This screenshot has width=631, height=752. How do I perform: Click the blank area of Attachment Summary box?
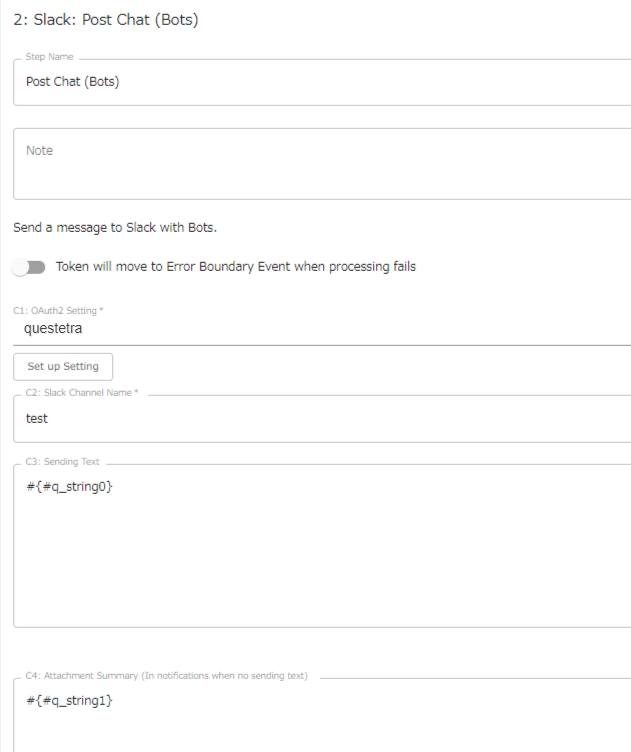click(320, 728)
